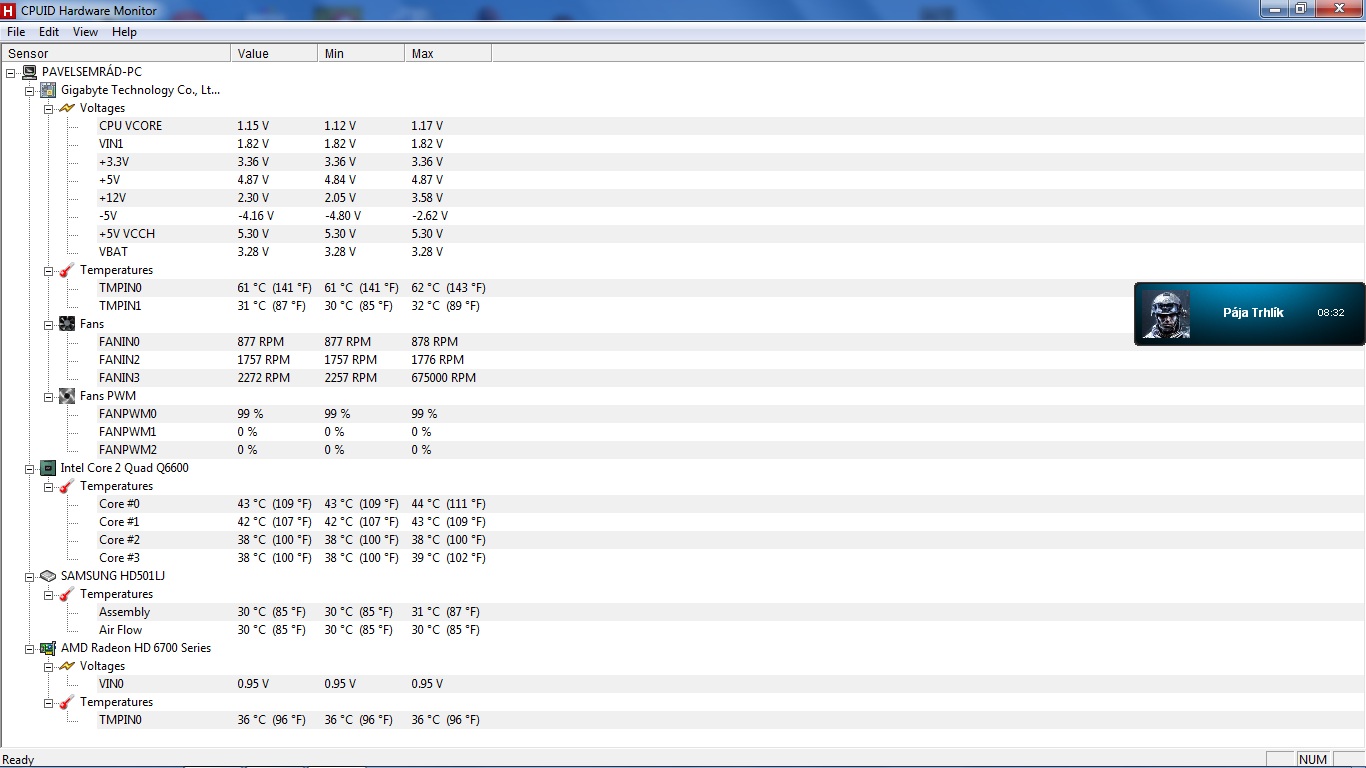The height and width of the screenshot is (768, 1366).
Task: Click the voltage icon under Gigabyte Technology
Action: 67,108
